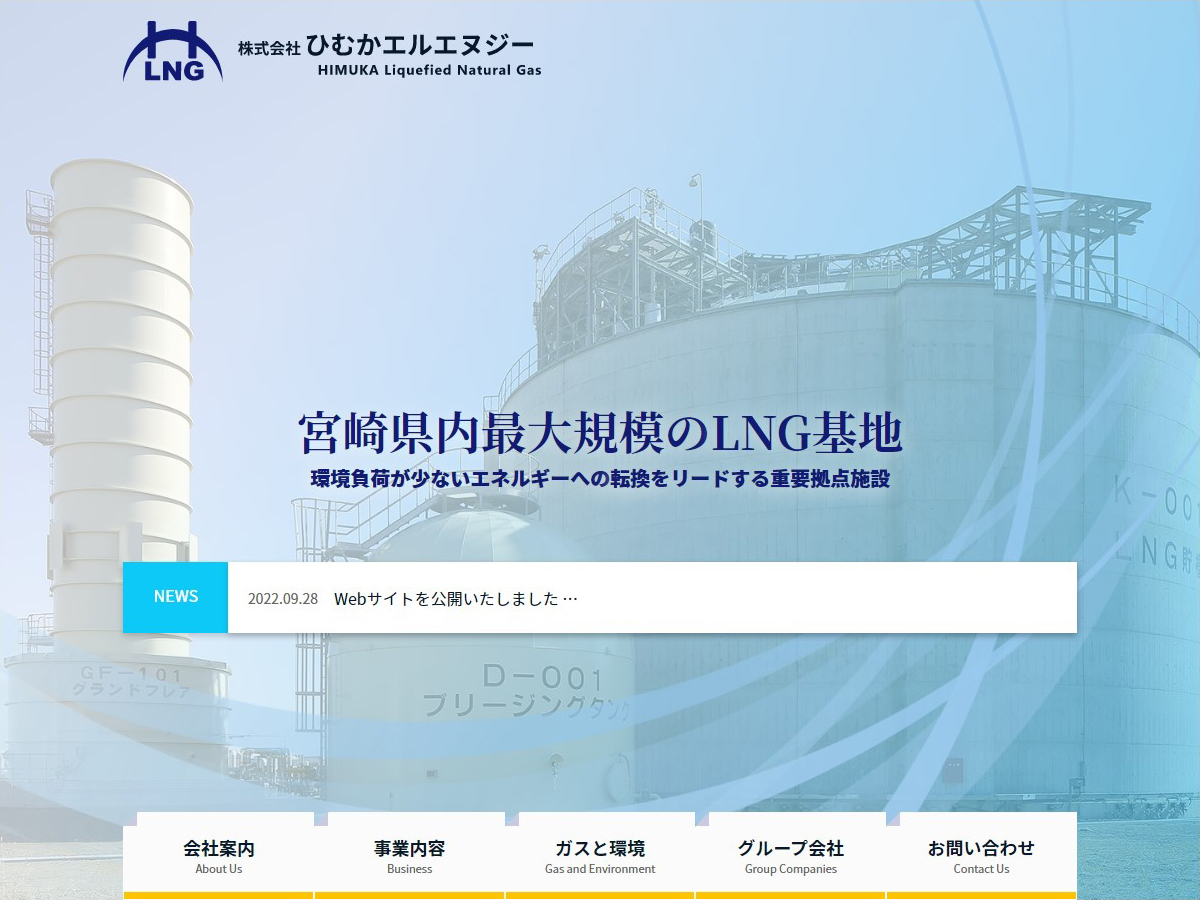This screenshot has width=1200, height=900.
Task: Navigate to お問い合わせ Contact Us
Action: pyautogui.click(x=981, y=857)
